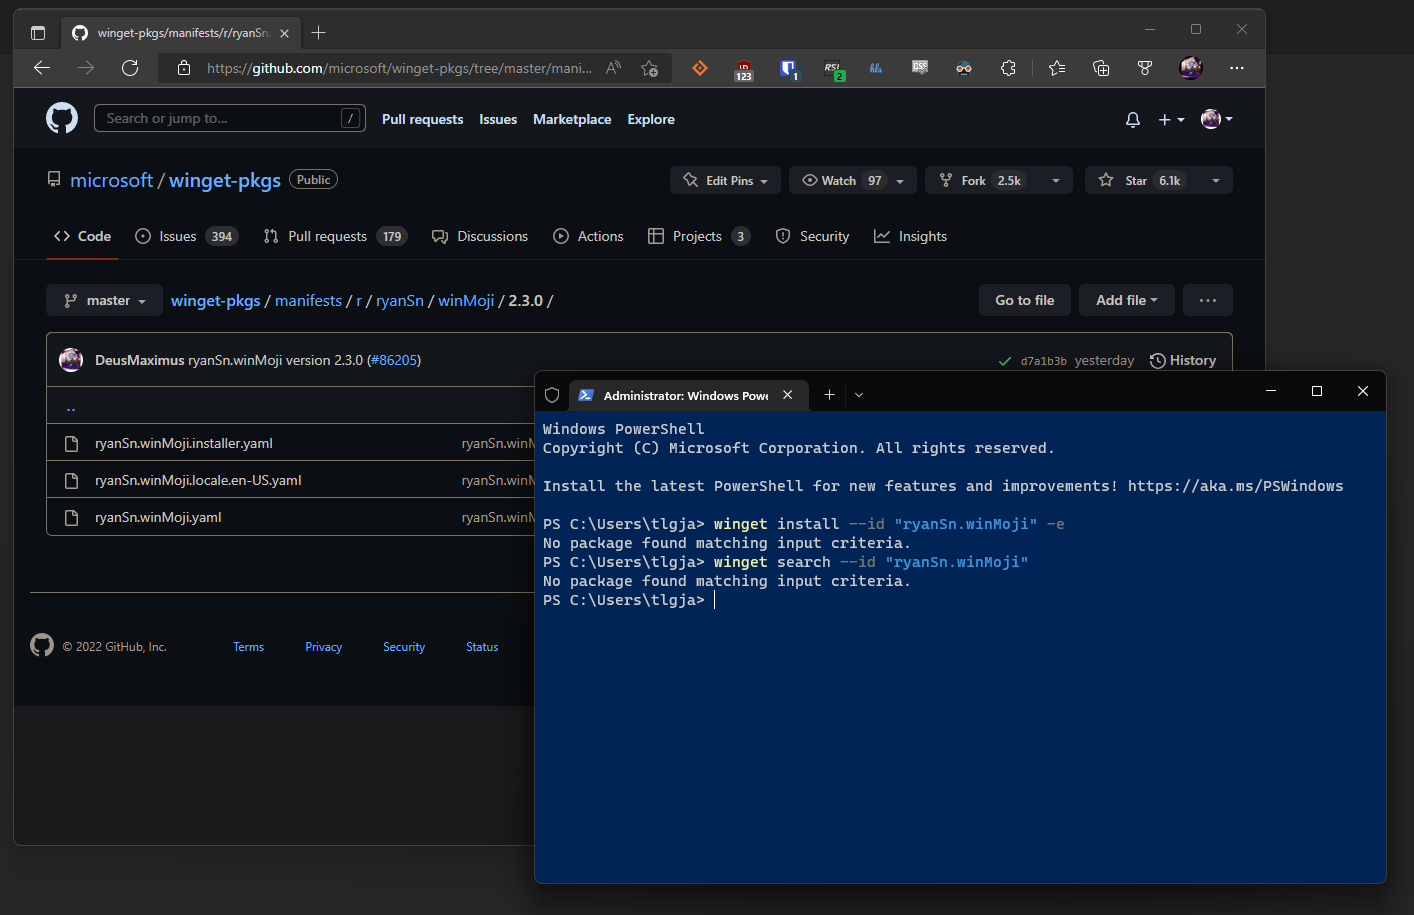1414x915 pixels.
Task: Click the Go to file button
Action: pos(1024,300)
